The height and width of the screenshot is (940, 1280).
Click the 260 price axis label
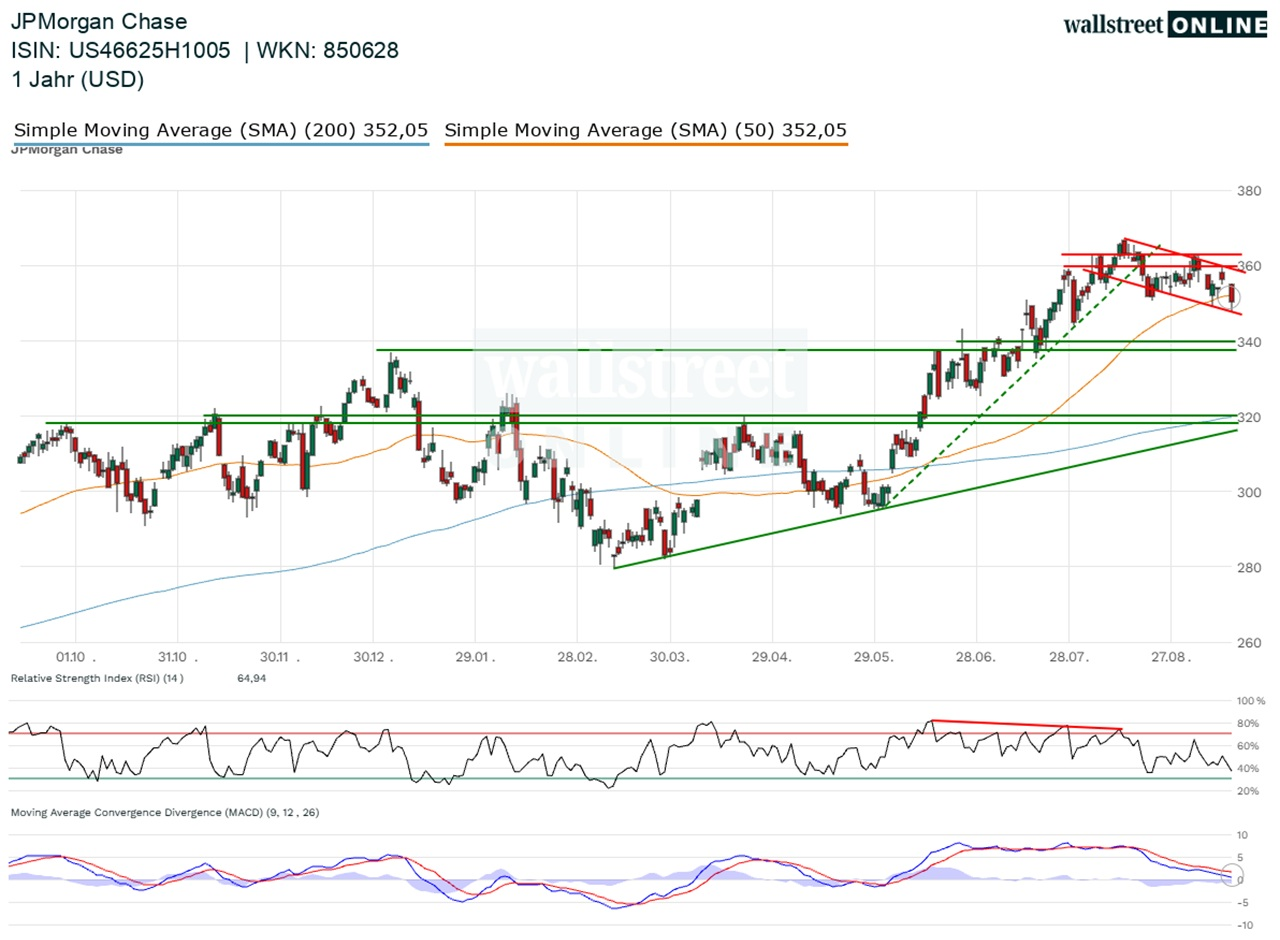pyautogui.click(x=1251, y=643)
